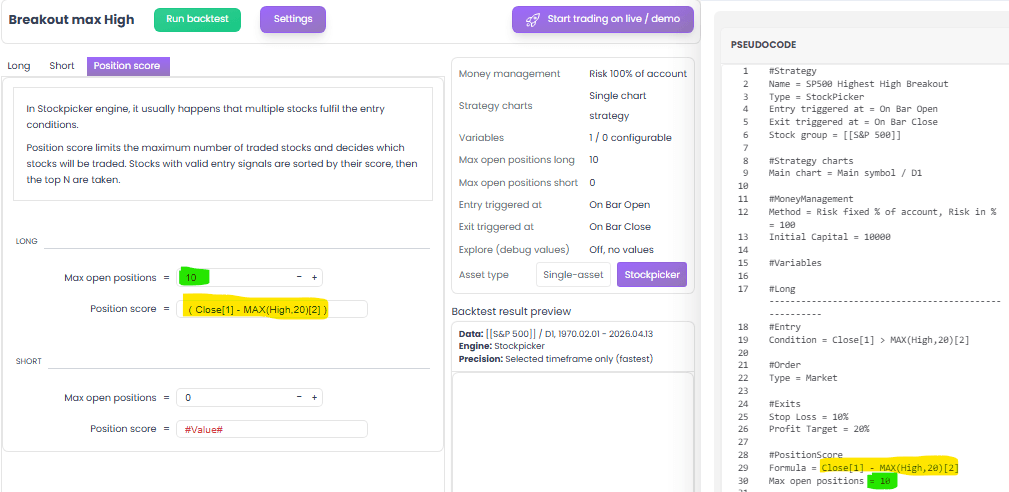Edit the Short position score #Value# field
Viewport: 1009px width, 492px height.
click(272, 429)
